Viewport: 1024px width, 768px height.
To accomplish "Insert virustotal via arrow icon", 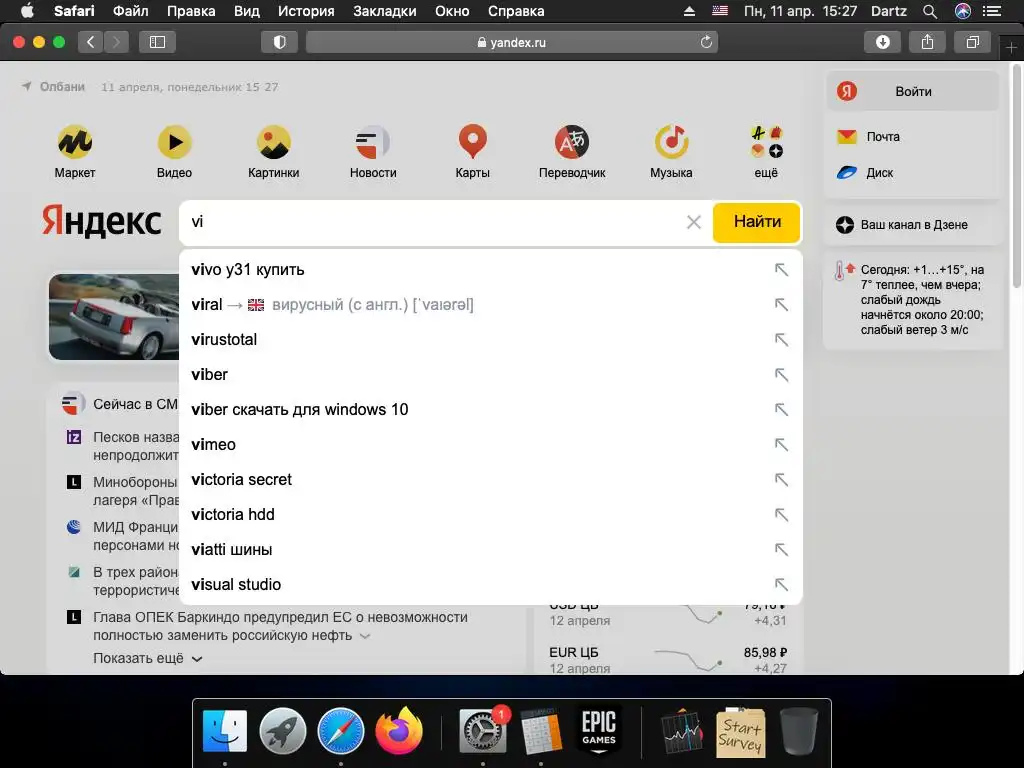I will pyautogui.click(x=781, y=340).
